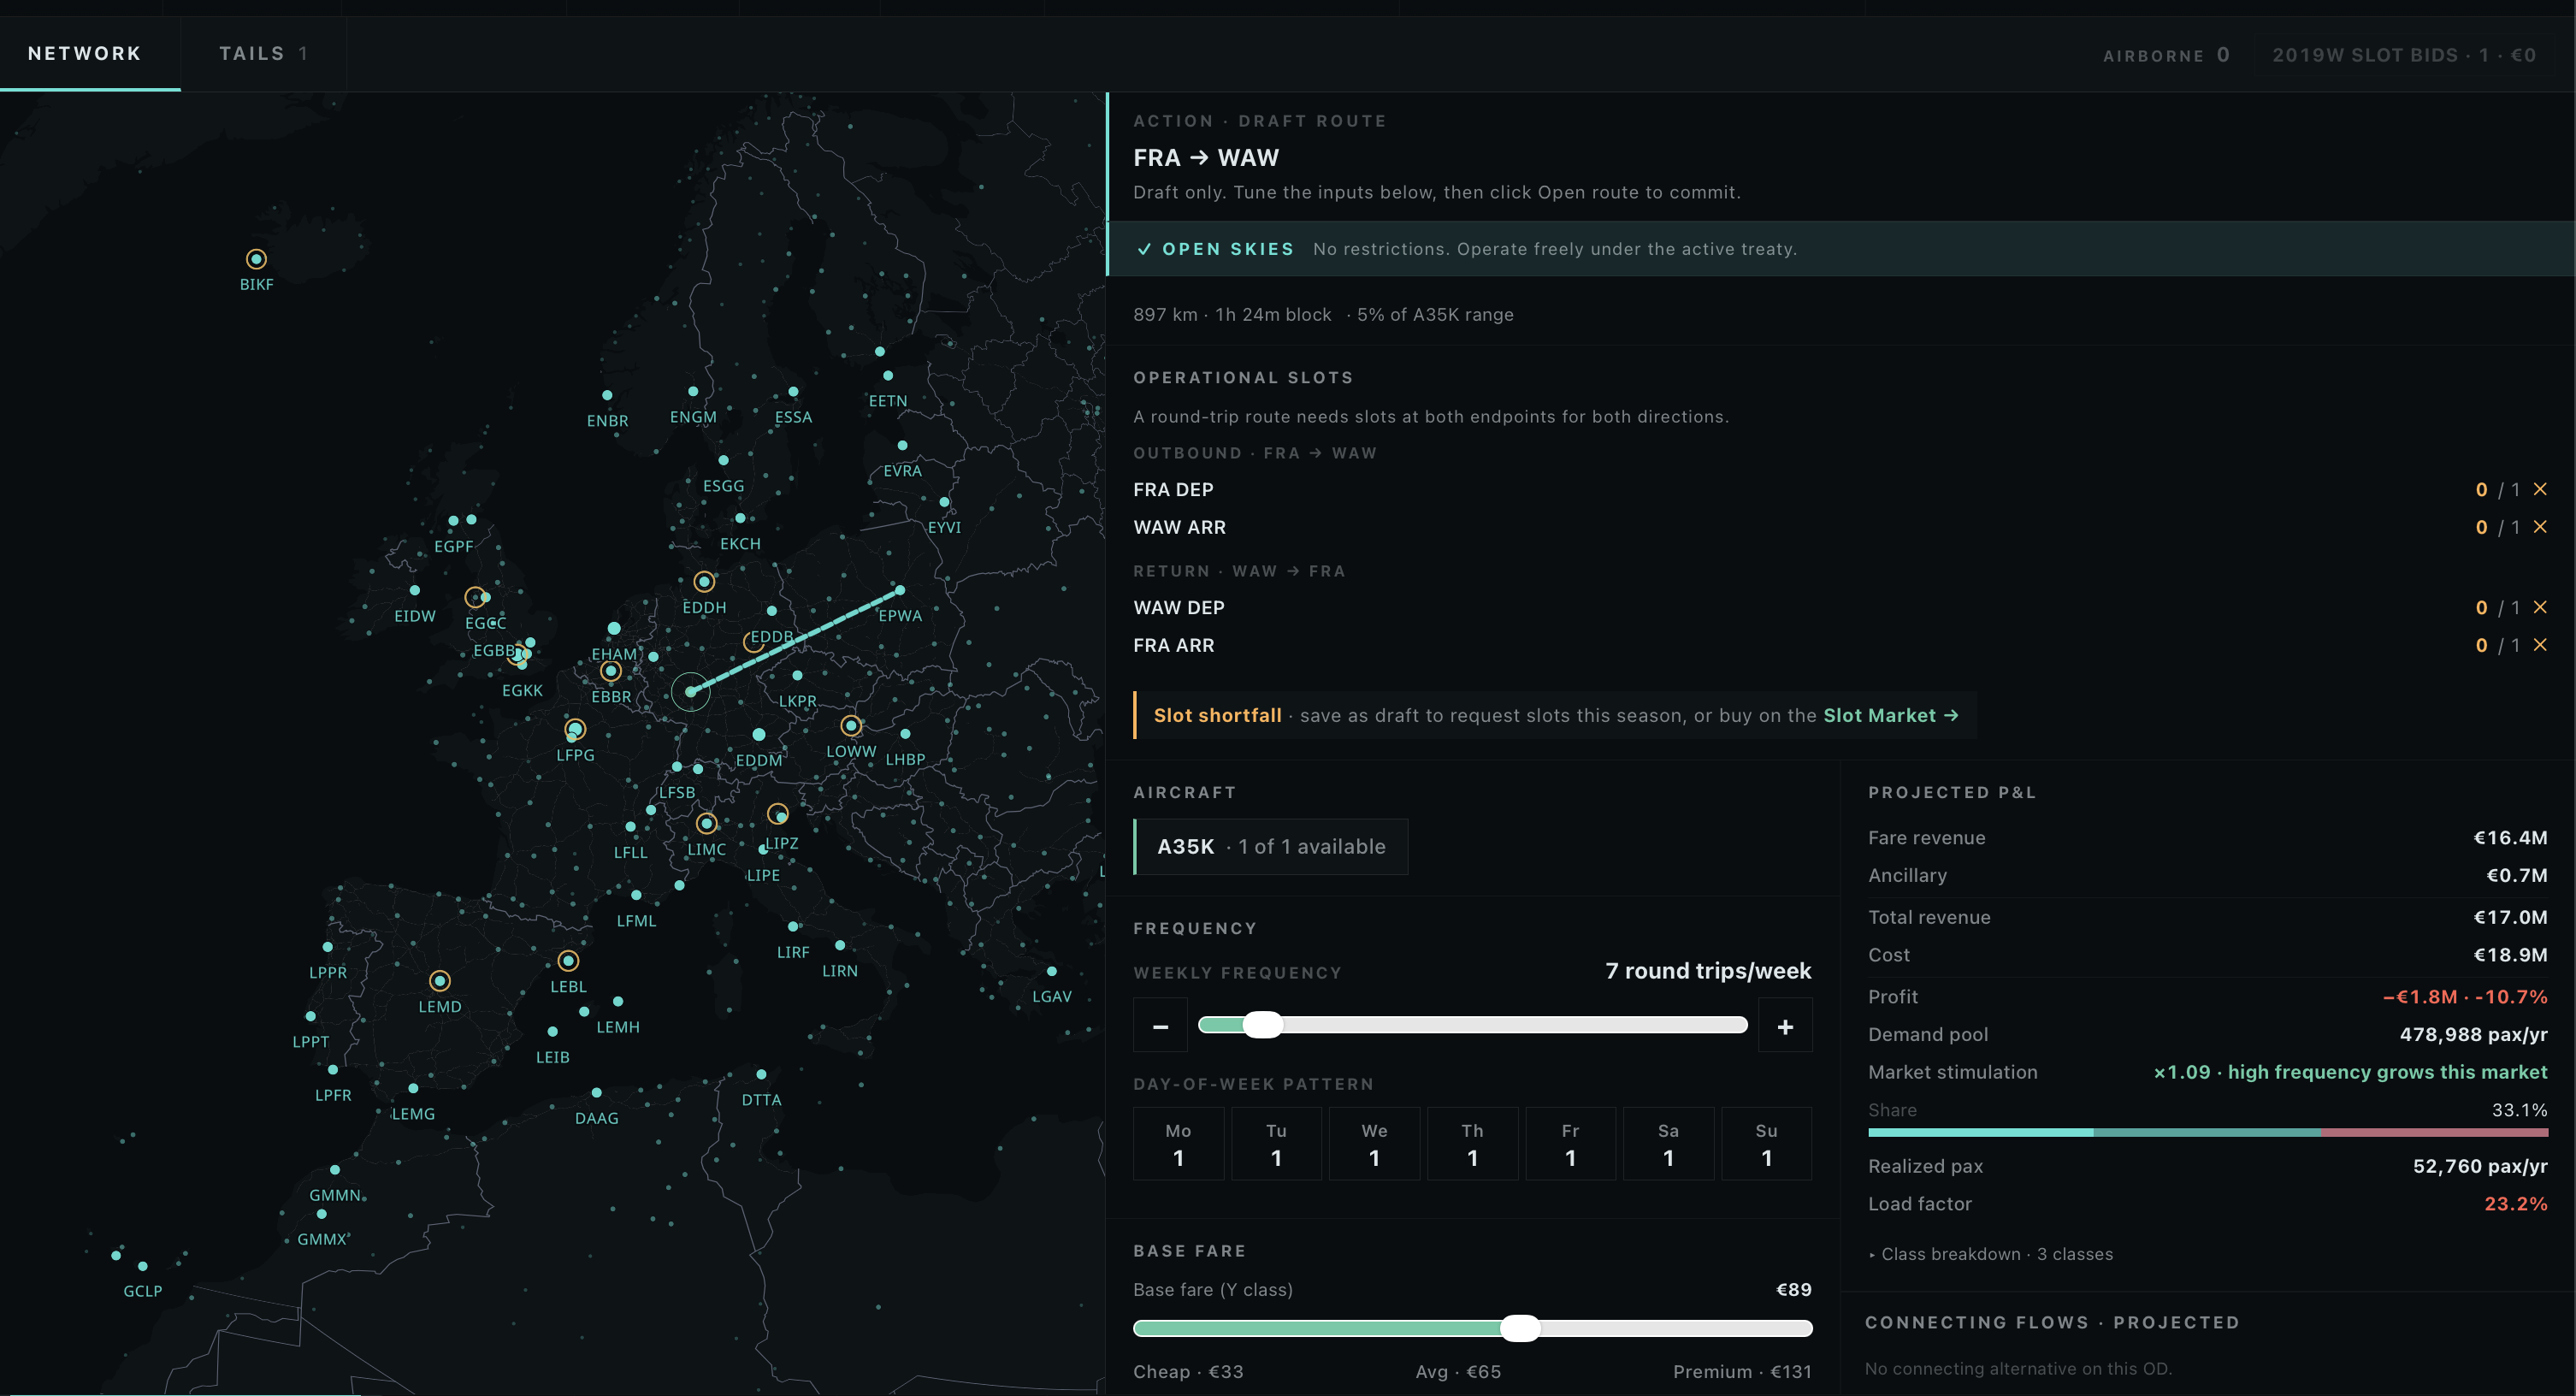Select the Frankfurt origin hub circle
This screenshot has height=1396, width=2576.
click(x=690, y=691)
